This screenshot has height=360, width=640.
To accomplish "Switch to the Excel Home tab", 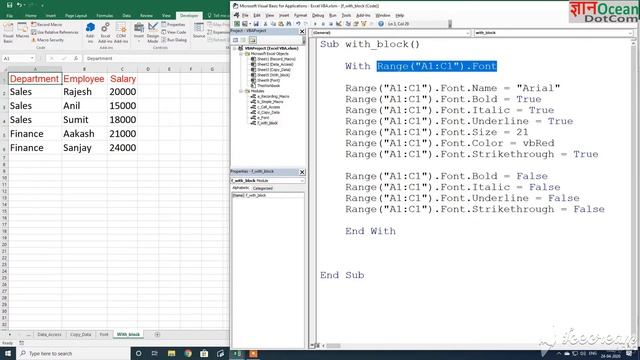I will [31, 16].
